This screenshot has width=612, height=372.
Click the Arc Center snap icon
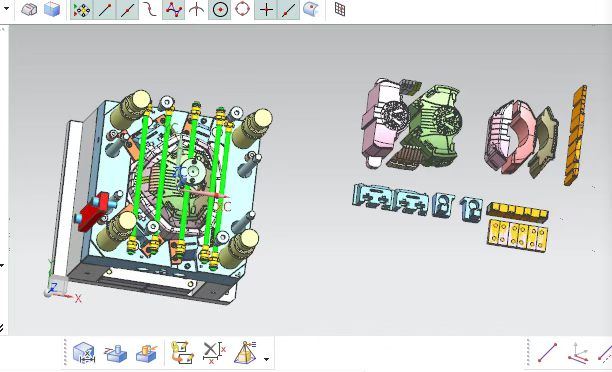[x=219, y=10]
